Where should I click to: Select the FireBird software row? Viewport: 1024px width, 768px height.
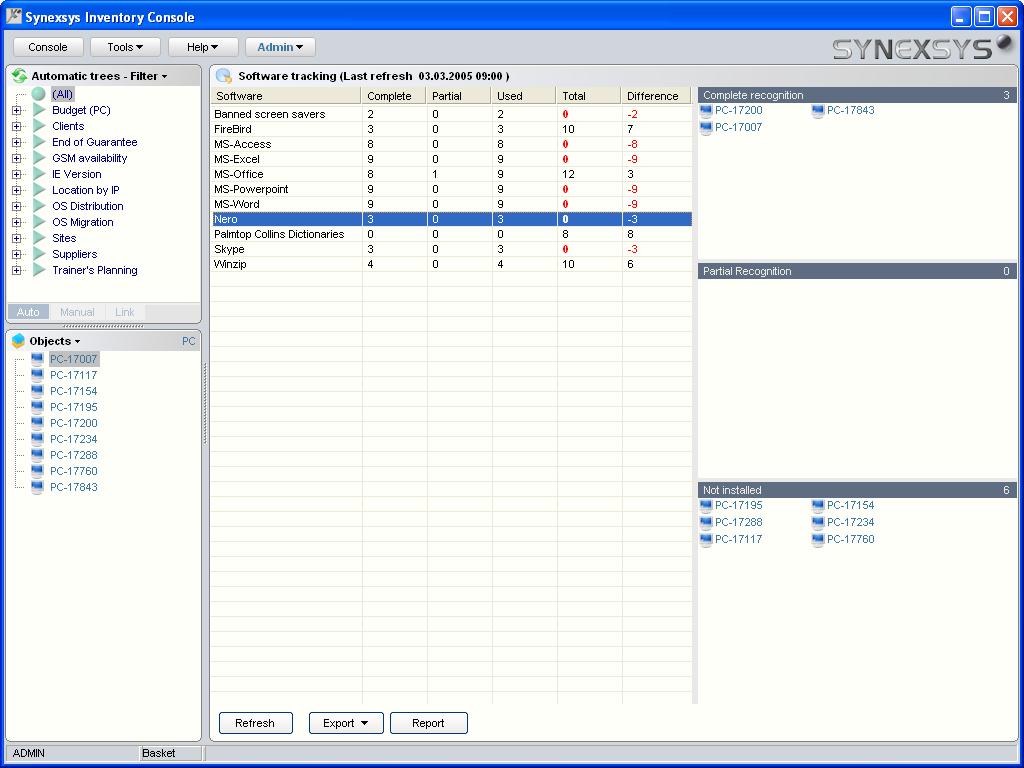click(451, 129)
